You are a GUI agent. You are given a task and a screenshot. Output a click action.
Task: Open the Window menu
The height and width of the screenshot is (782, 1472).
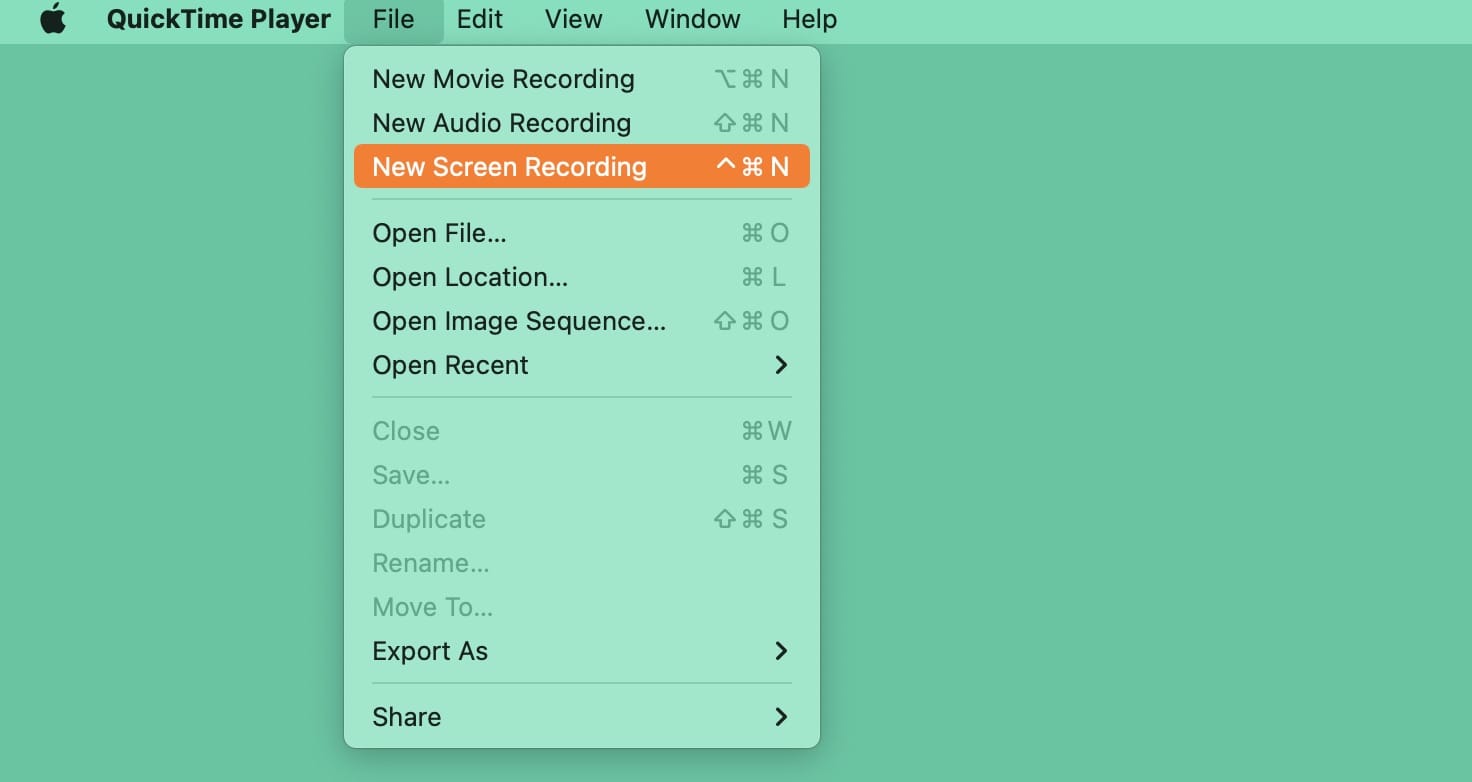(692, 20)
